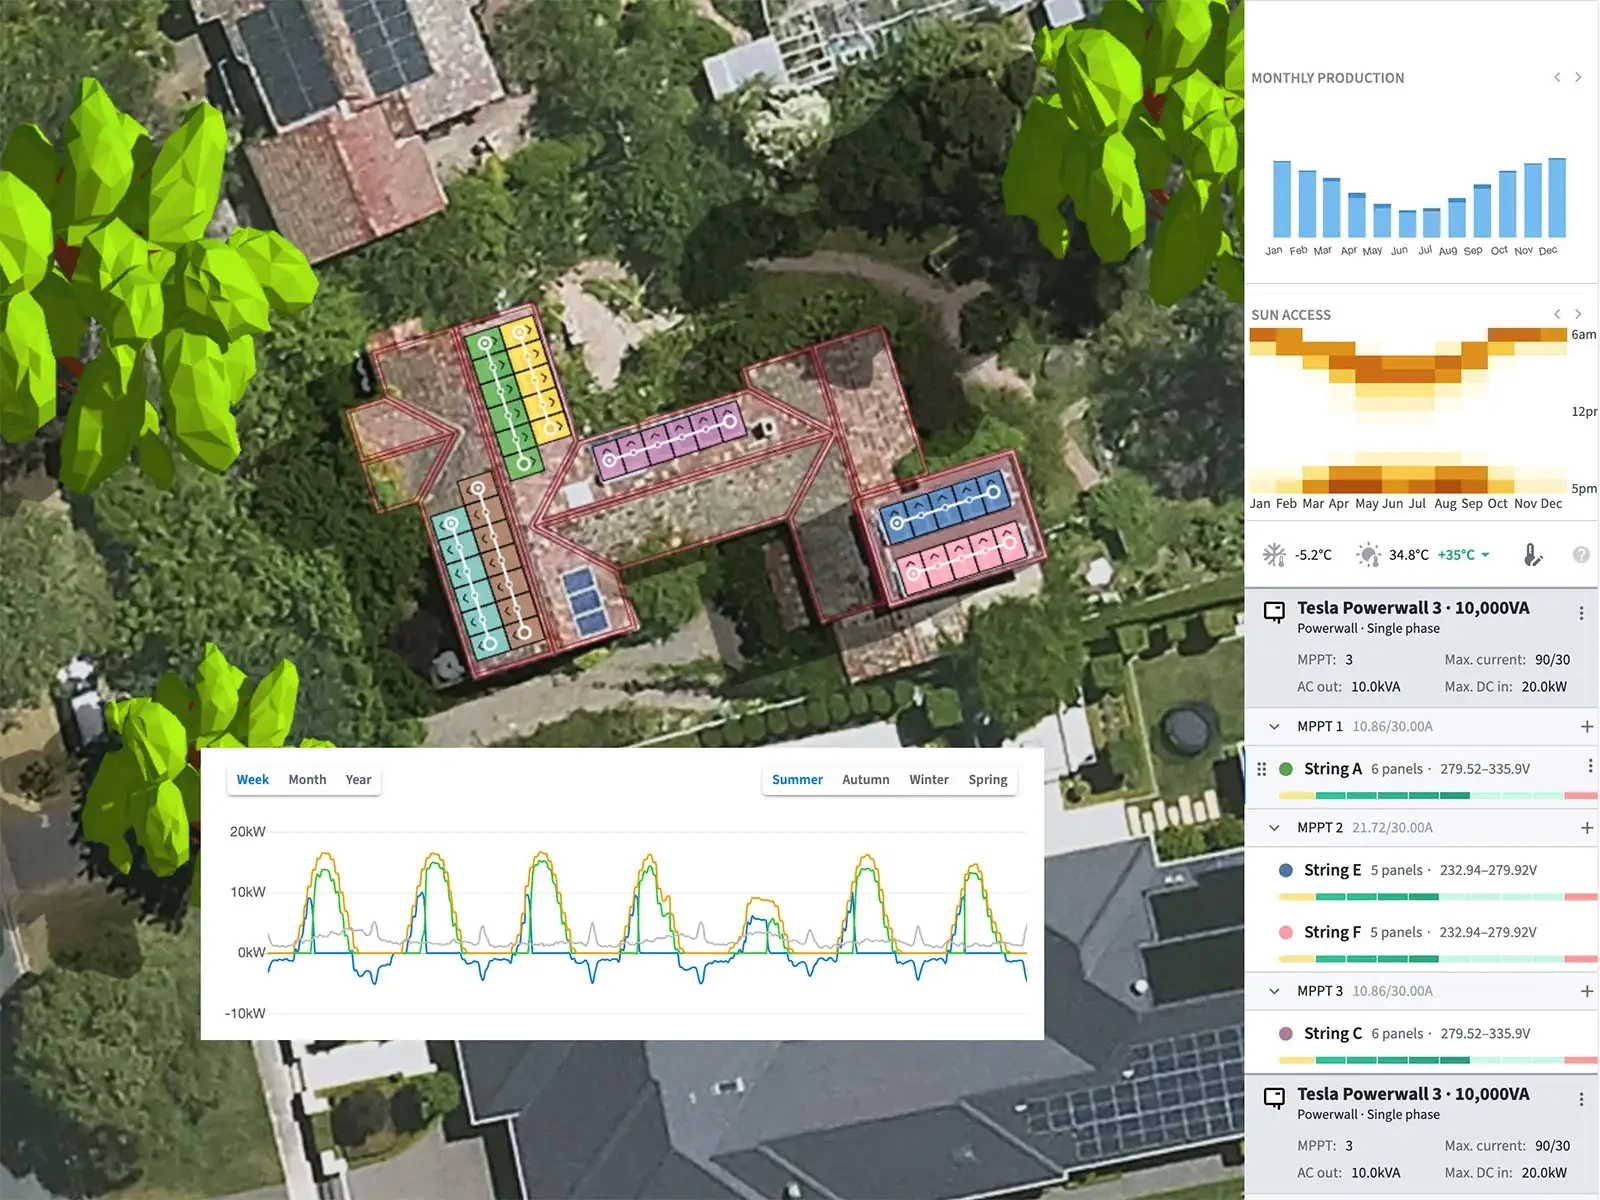
Task: Open String A options menu
Action: click(x=1590, y=766)
